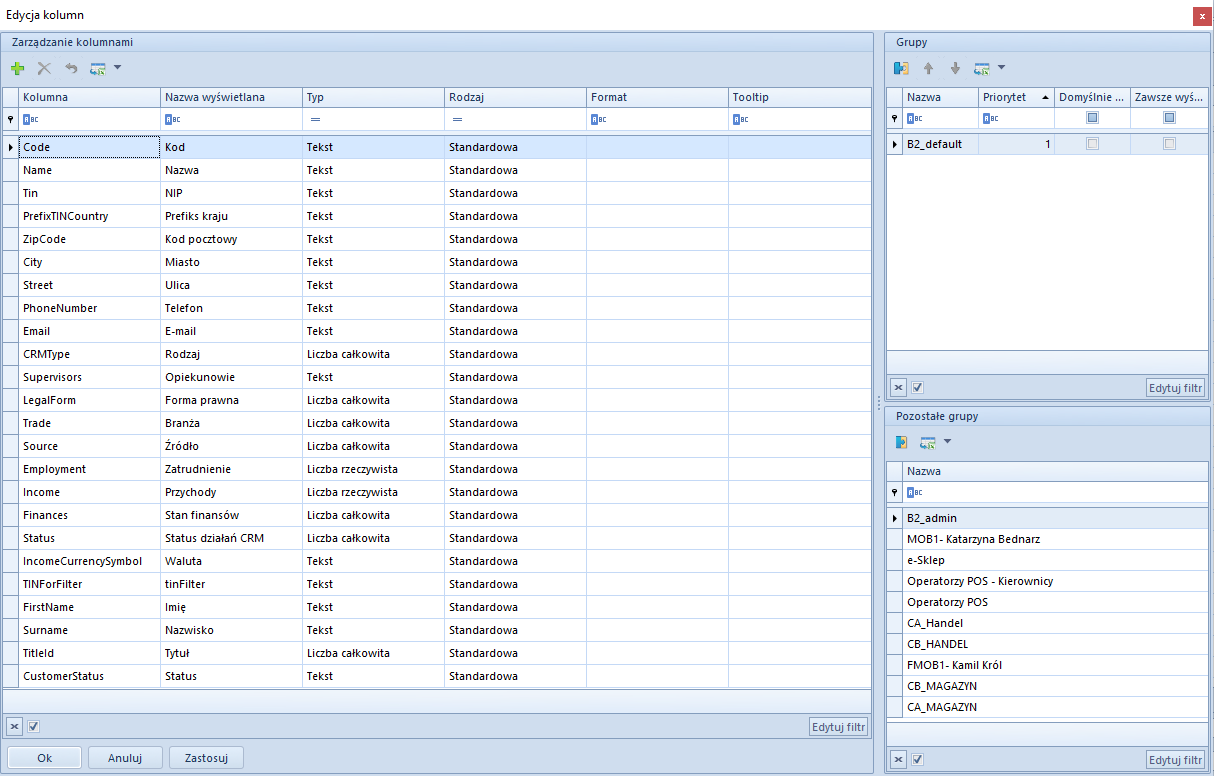
Task: Toggle filter enabled checkbox below columns table
Action: 33,726
